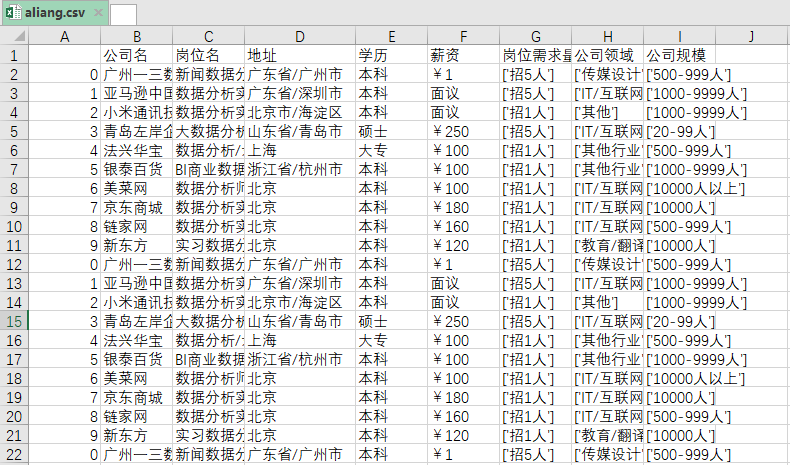Select ￥180 salary cell in row 9
The width and height of the screenshot is (790, 465).
pyautogui.click(x=464, y=208)
